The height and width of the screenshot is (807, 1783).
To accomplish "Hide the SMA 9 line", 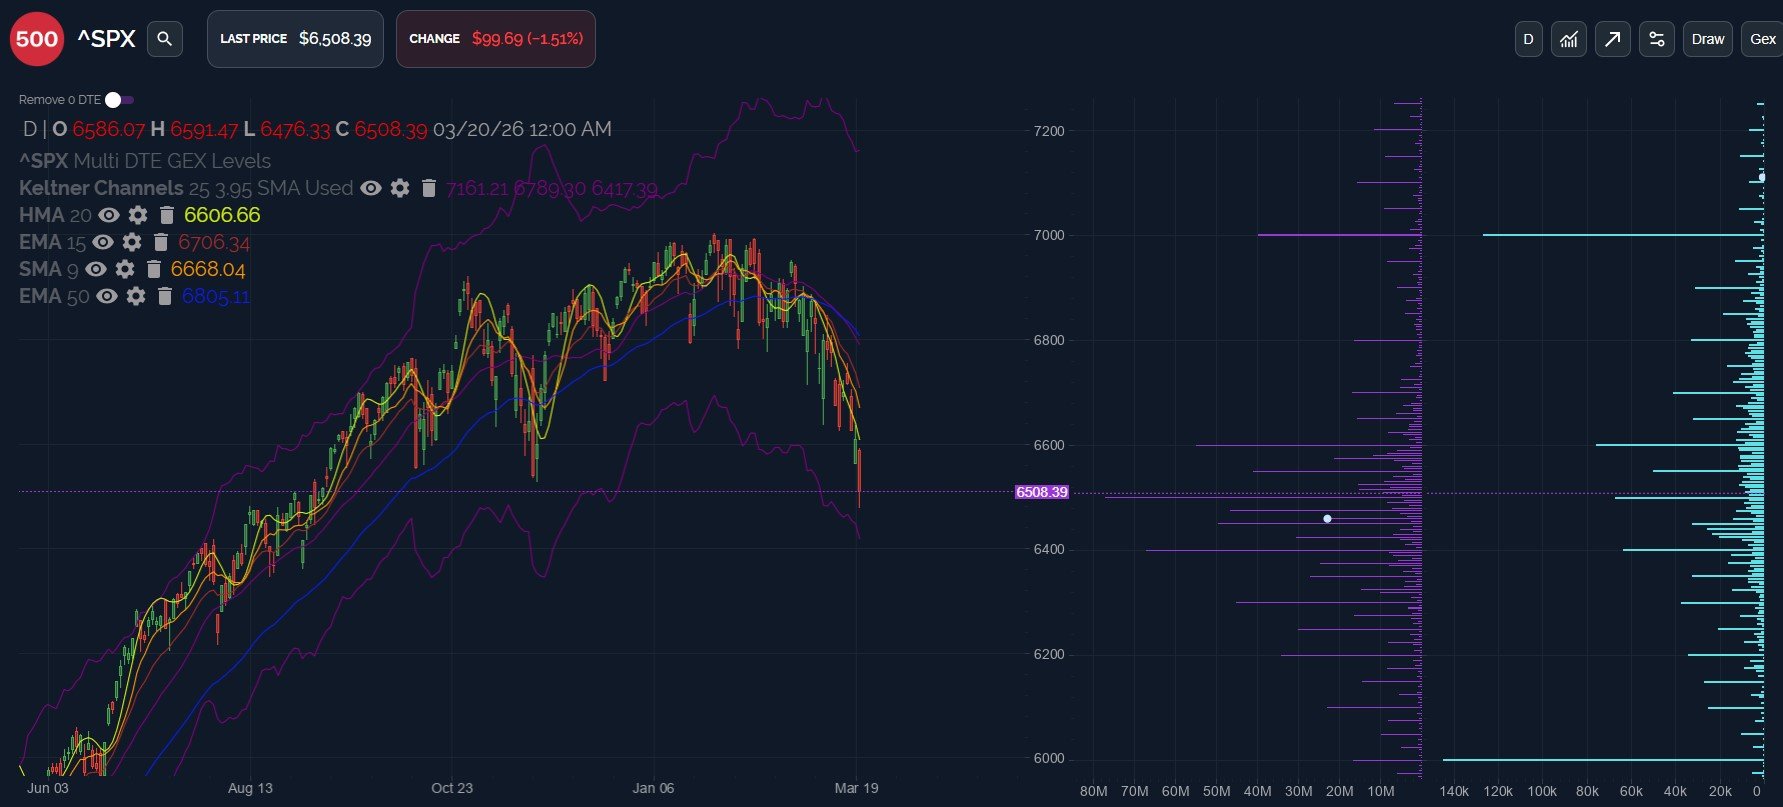I will [96, 269].
